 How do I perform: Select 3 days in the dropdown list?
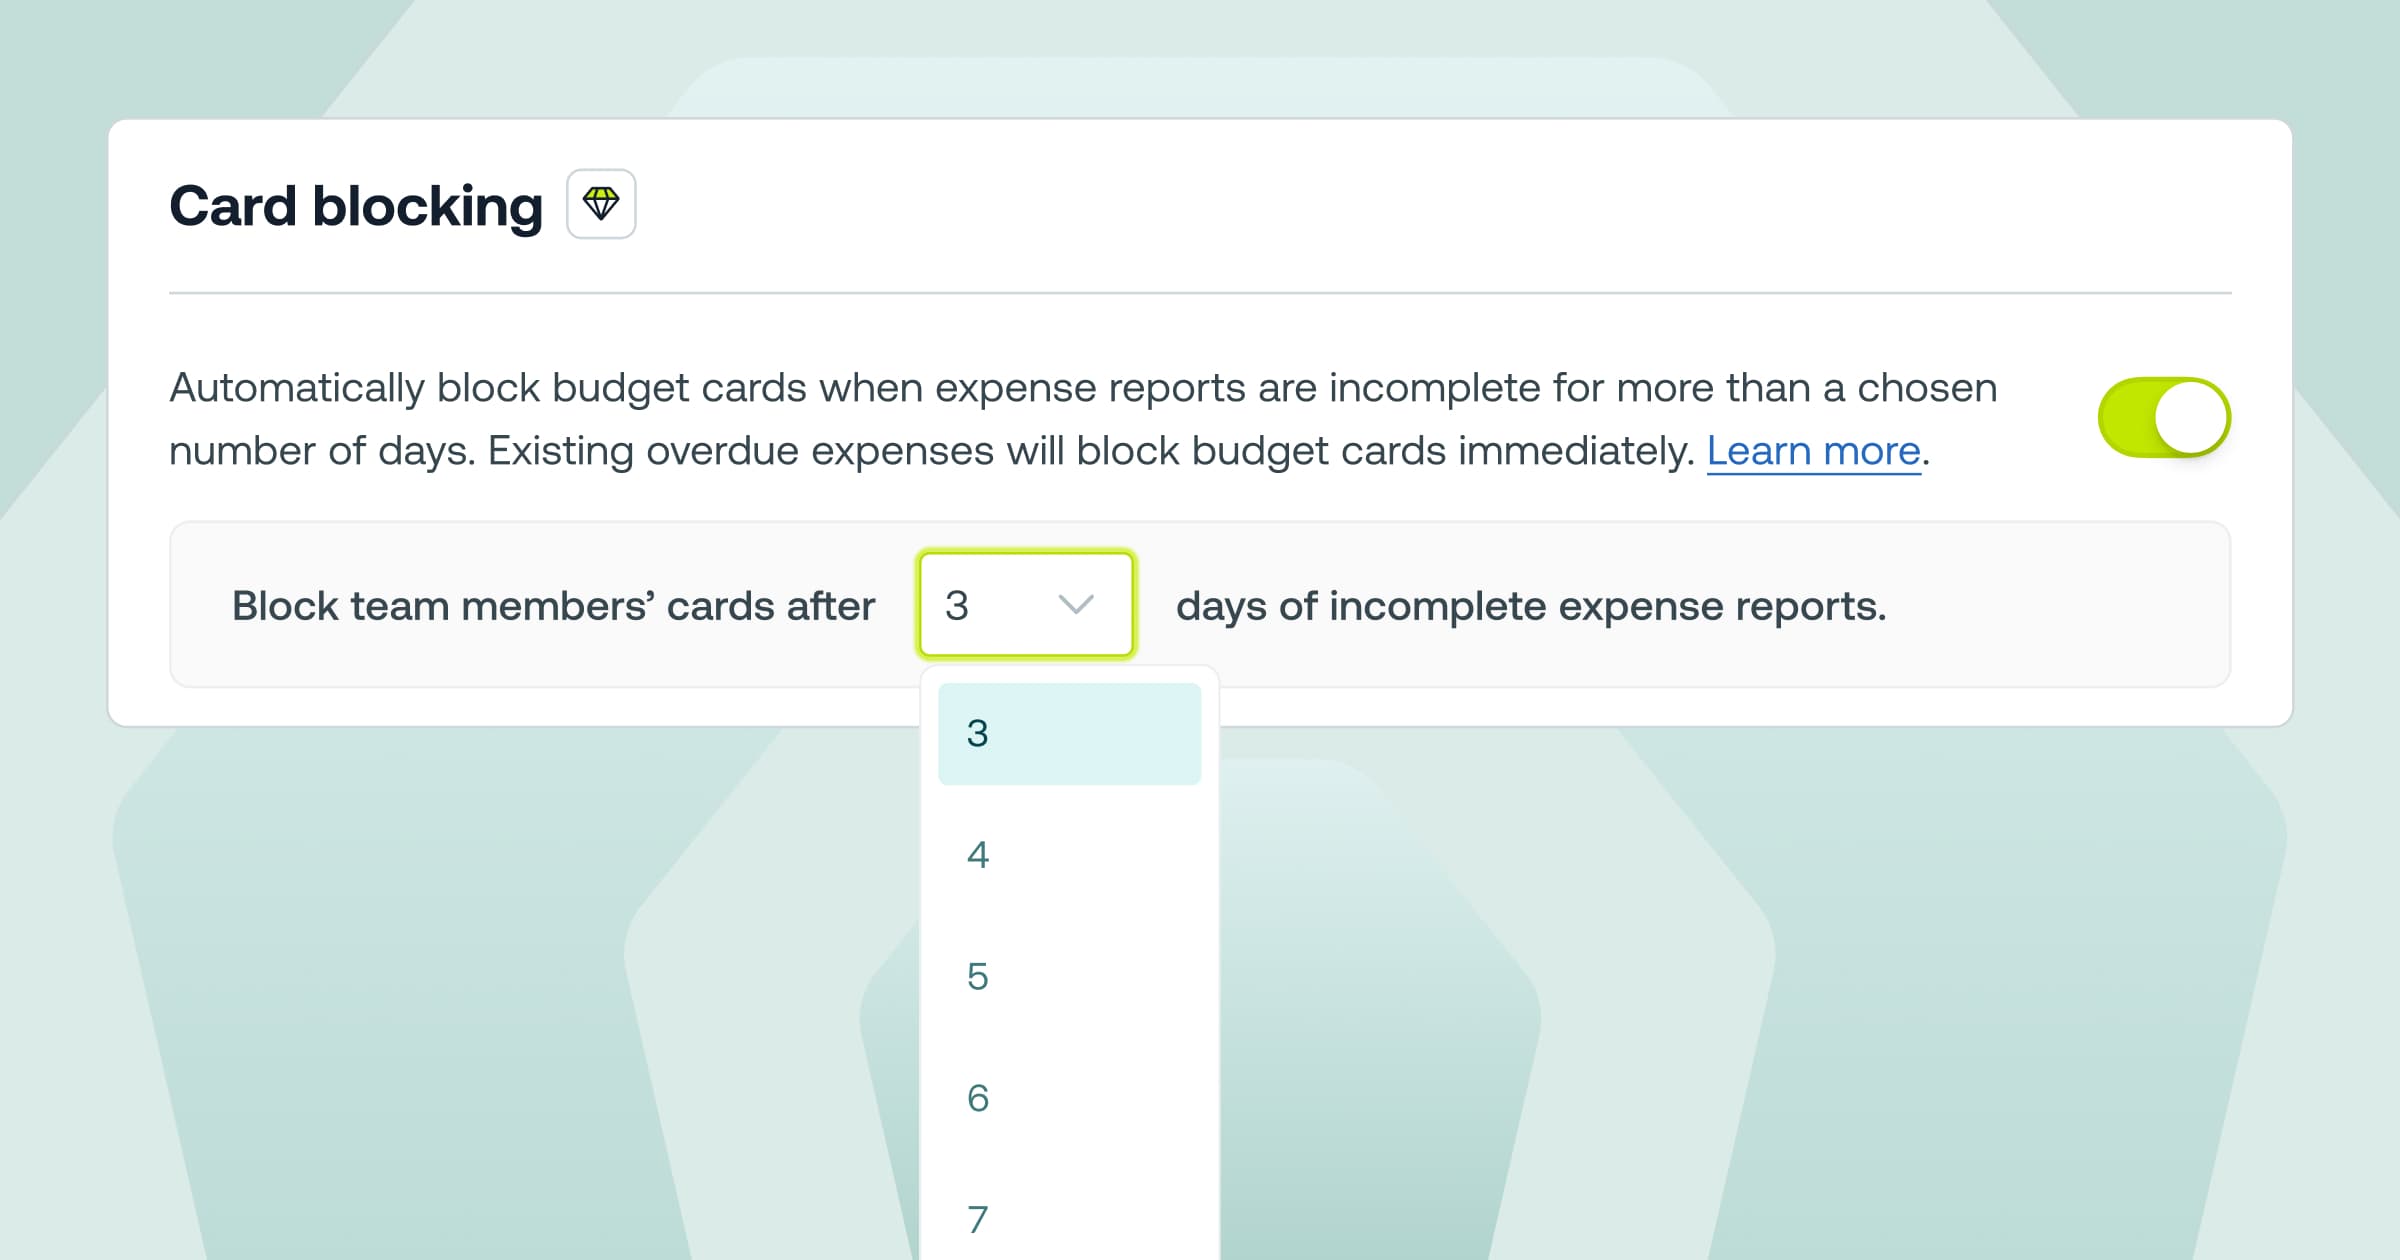point(1069,734)
